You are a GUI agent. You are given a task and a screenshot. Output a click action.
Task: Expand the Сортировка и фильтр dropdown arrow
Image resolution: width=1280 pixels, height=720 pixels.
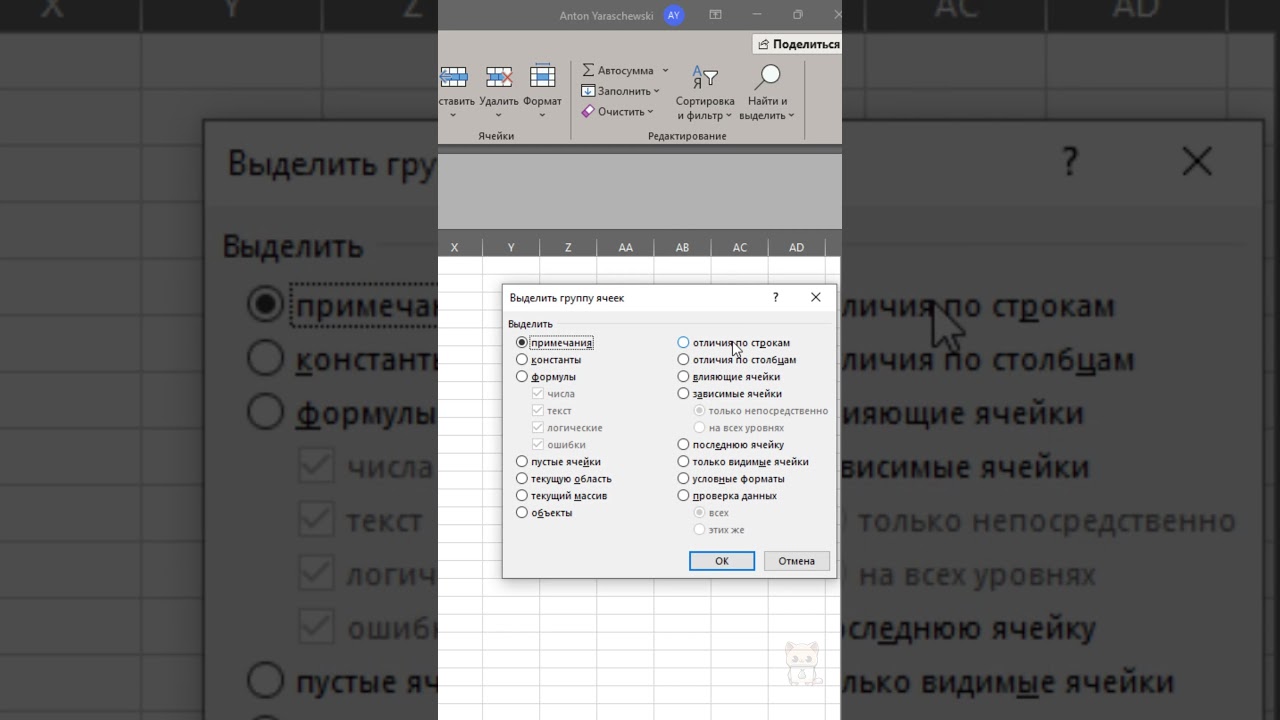(x=729, y=116)
